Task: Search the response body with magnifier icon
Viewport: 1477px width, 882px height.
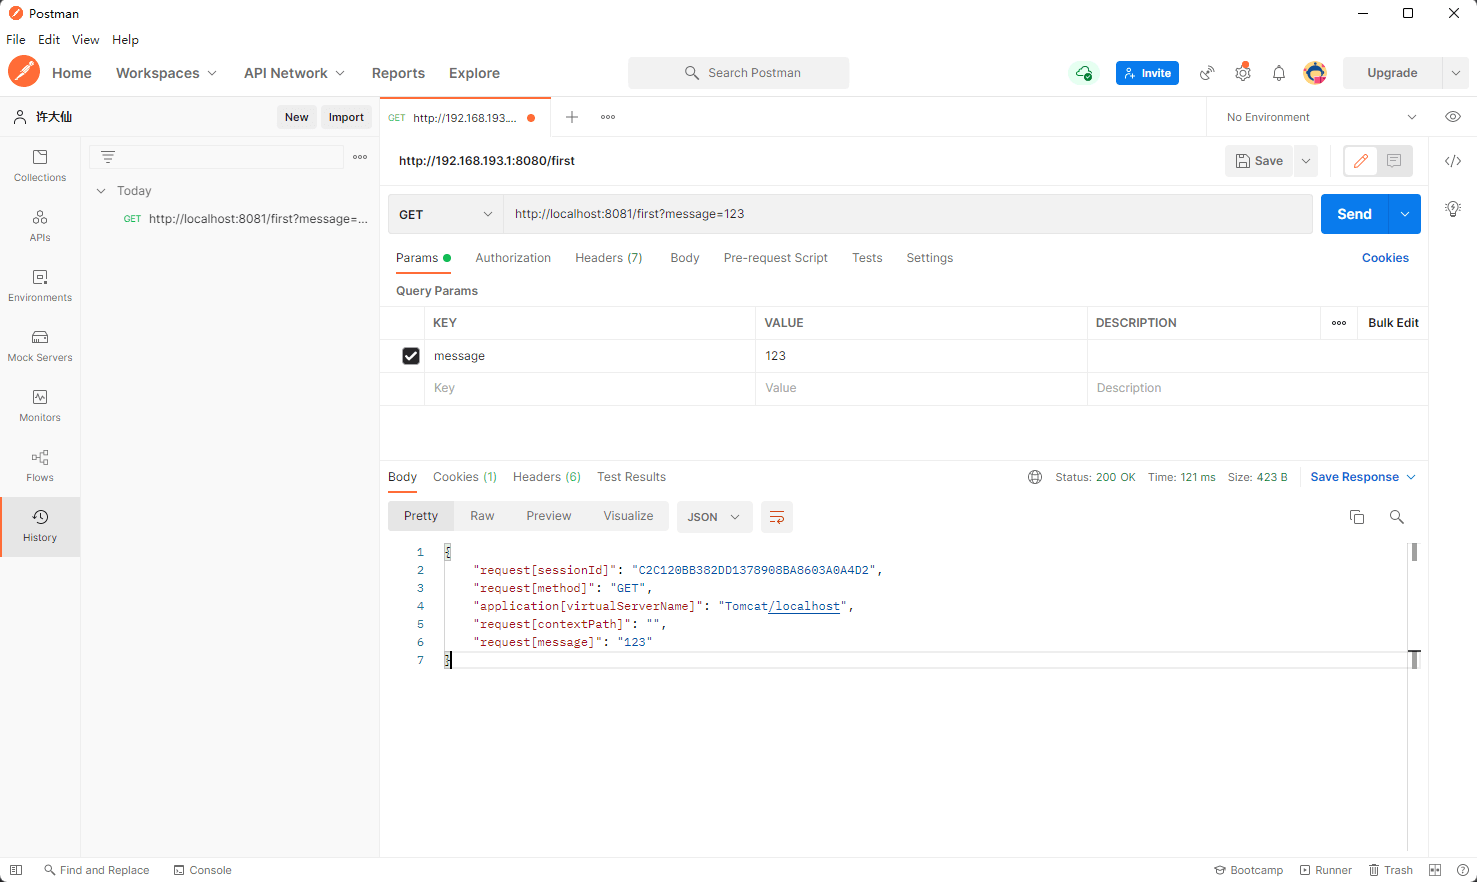Action: tap(1397, 517)
